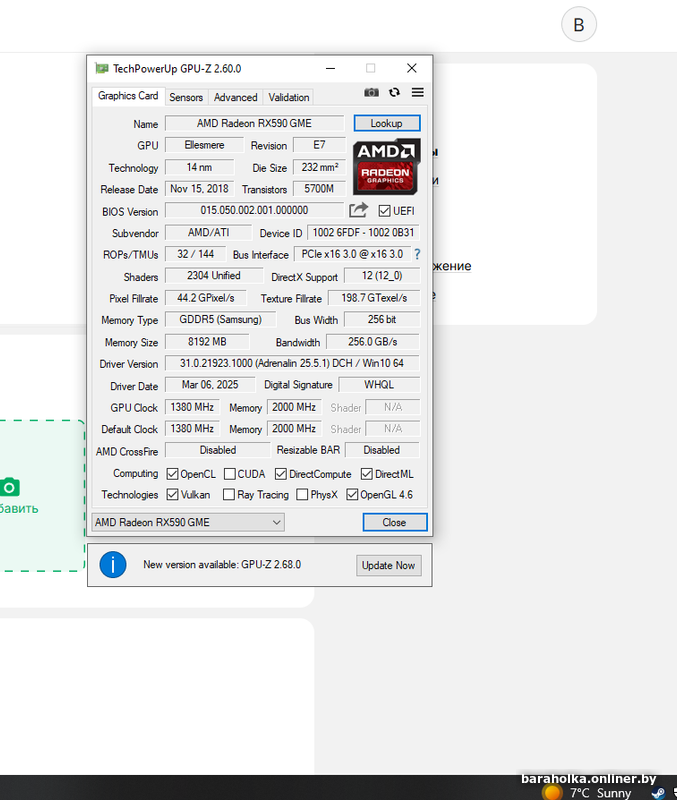677x800 pixels.
Task: Switch to the Graphics Card tab
Action: pos(128,96)
